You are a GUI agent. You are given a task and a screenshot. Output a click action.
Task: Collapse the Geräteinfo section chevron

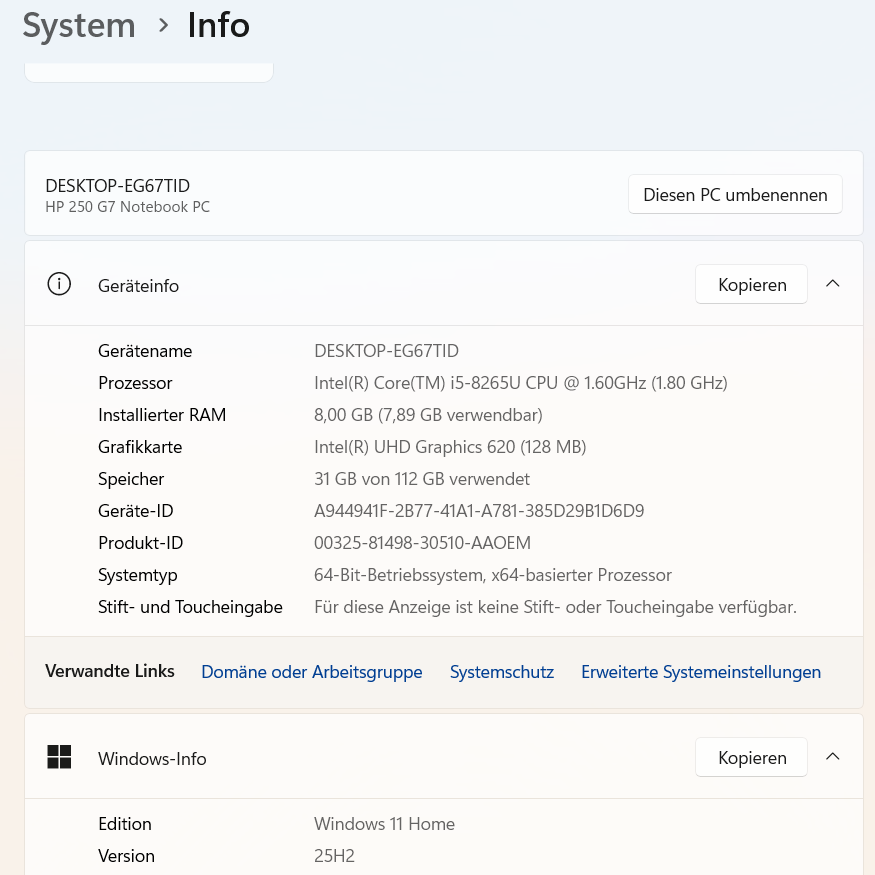(x=832, y=283)
